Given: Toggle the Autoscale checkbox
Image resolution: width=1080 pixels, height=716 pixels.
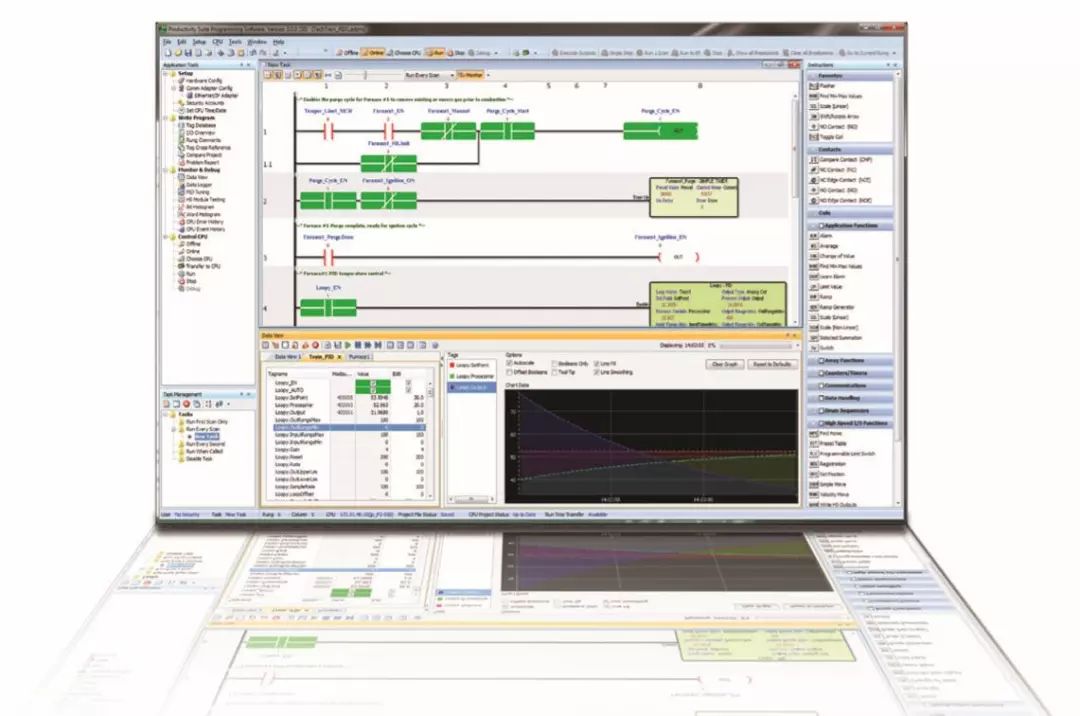Looking at the screenshot, I should pos(510,363).
